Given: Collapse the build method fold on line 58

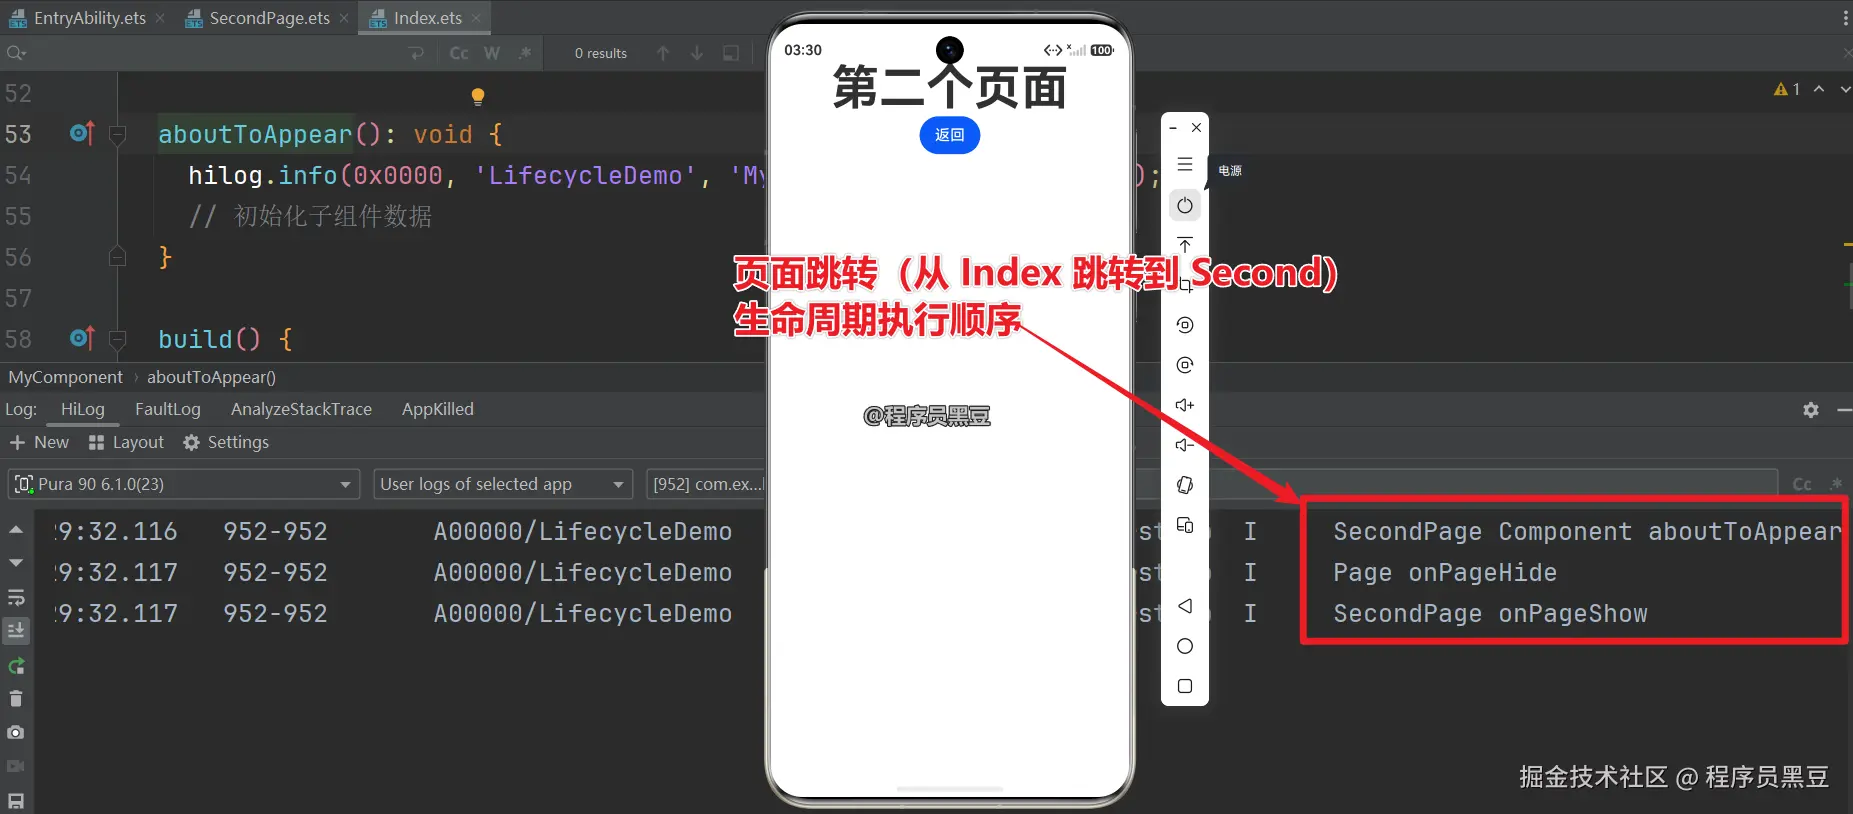Looking at the screenshot, I should tap(117, 339).
